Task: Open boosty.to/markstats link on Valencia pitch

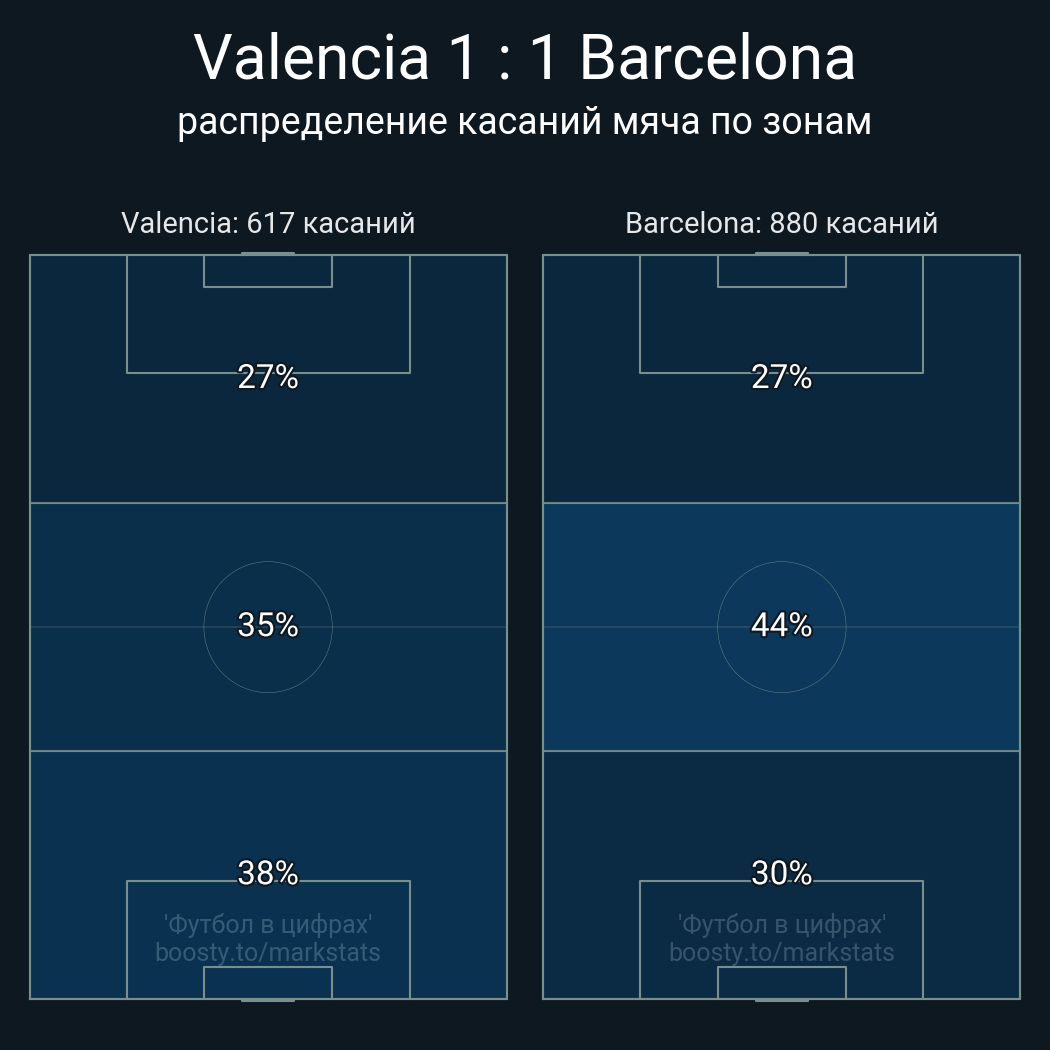Action: pyautogui.click(x=268, y=952)
